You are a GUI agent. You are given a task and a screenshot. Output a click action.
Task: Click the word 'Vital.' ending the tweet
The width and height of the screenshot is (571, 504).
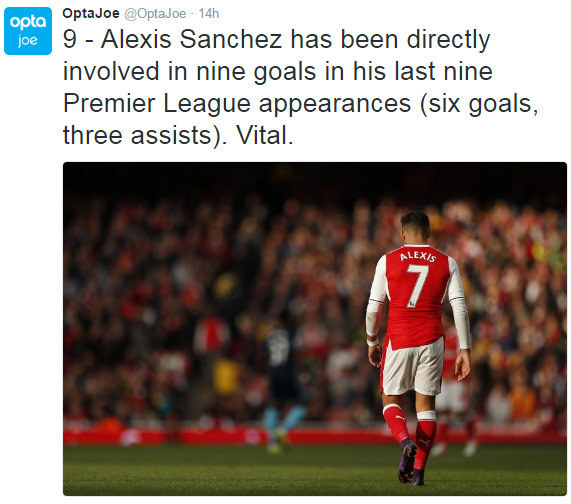[264, 135]
